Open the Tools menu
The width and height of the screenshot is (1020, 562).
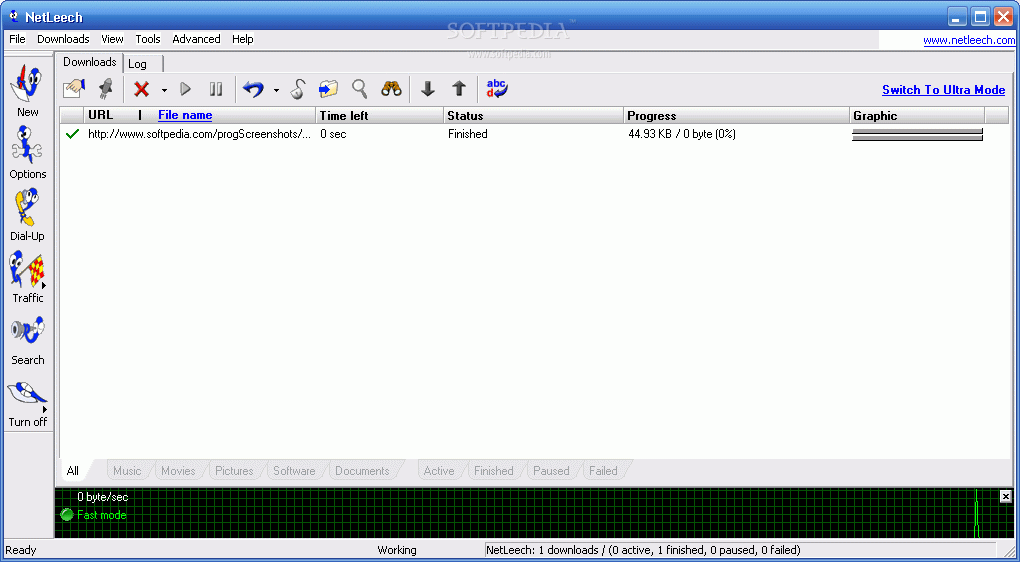[148, 39]
